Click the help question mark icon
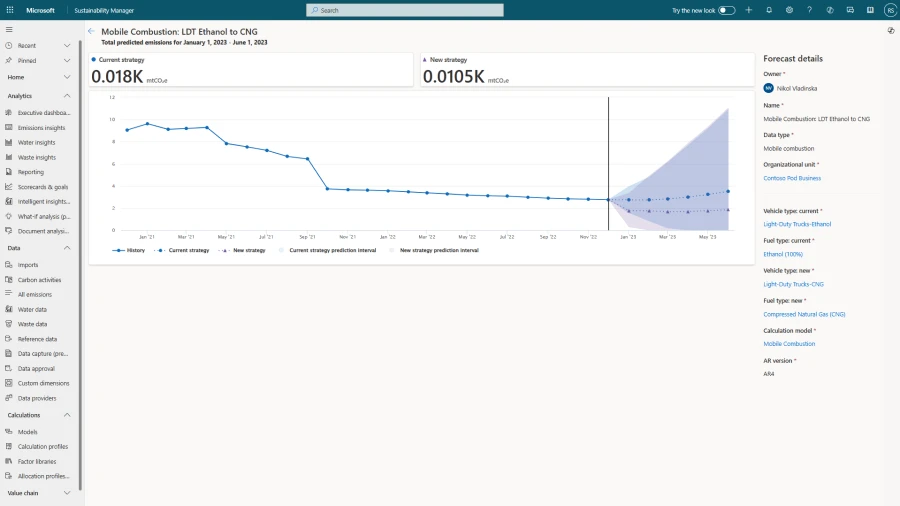The height and width of the screenshot is (506, 900). [809, 10]
